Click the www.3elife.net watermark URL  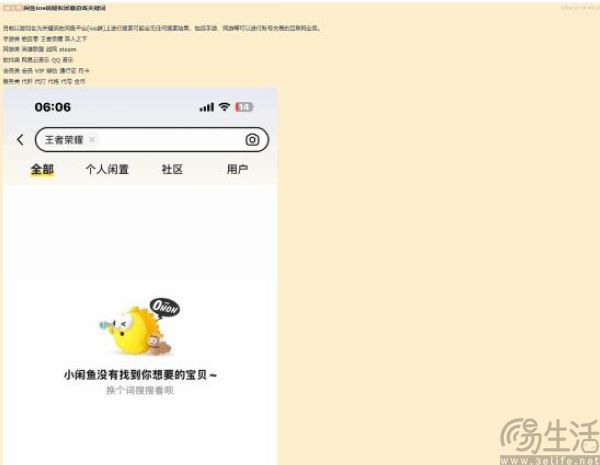(549, 460)
